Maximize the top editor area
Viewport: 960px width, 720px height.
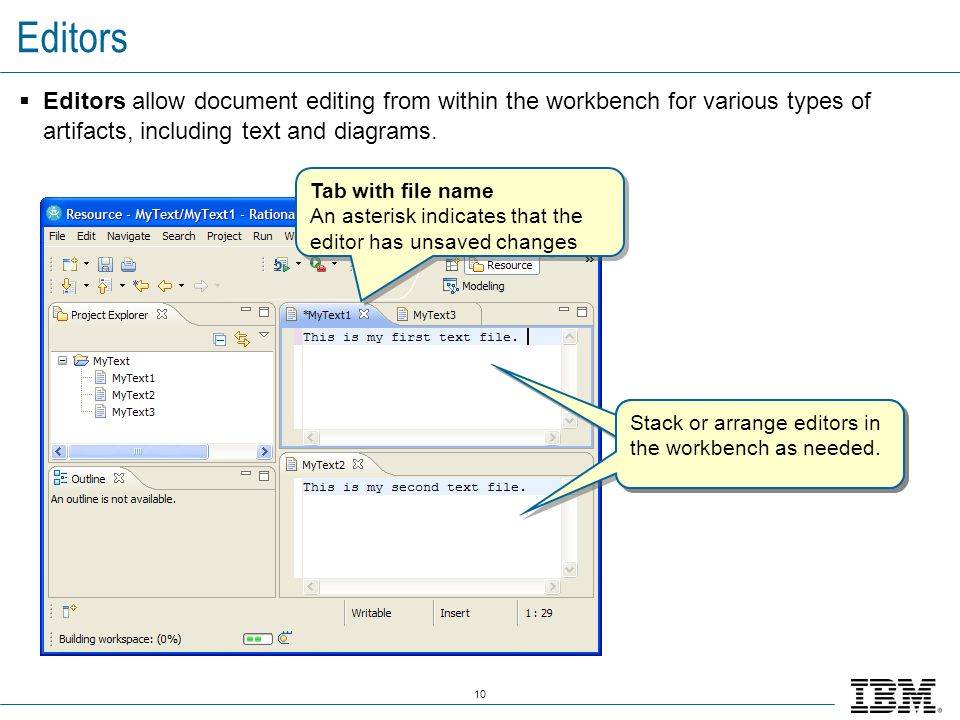tap(582, 312)
